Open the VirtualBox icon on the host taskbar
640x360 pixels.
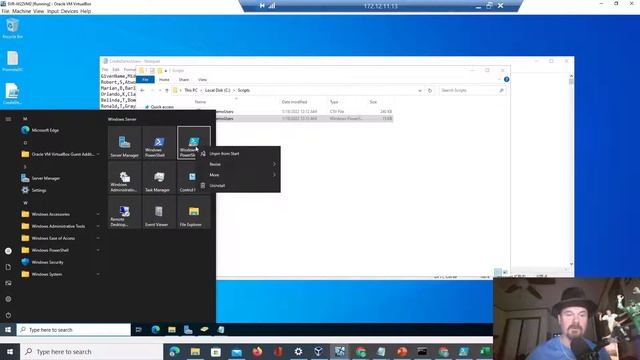click(319, 351)
